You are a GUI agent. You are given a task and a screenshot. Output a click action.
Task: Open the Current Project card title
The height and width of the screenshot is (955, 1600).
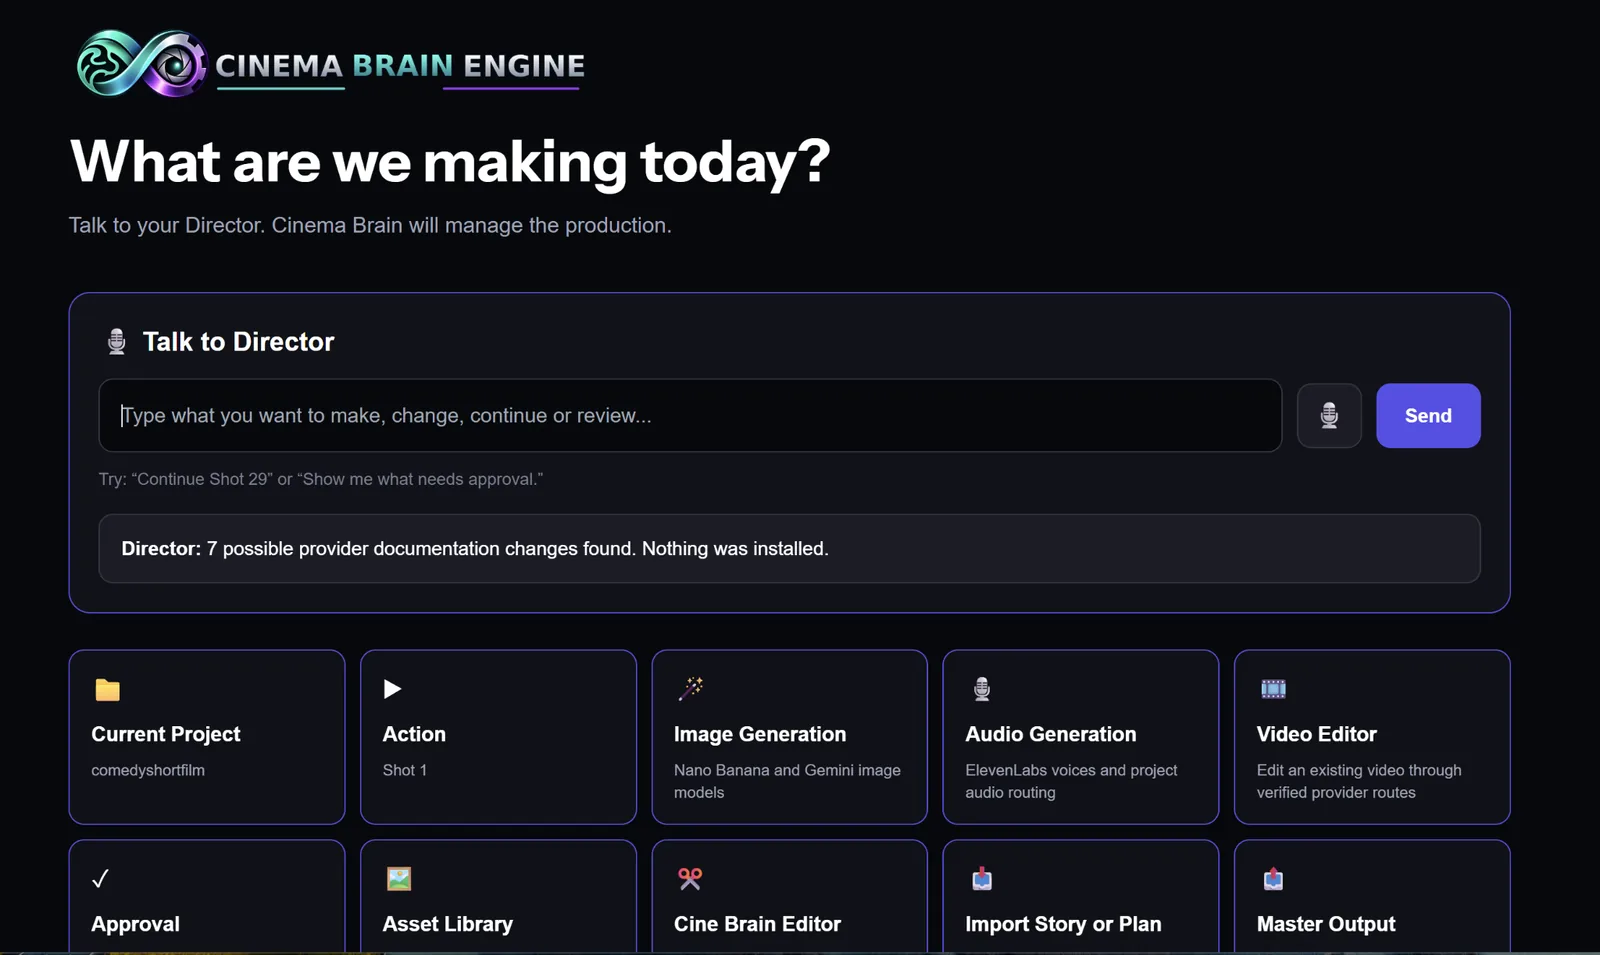[x=166, y=734]
